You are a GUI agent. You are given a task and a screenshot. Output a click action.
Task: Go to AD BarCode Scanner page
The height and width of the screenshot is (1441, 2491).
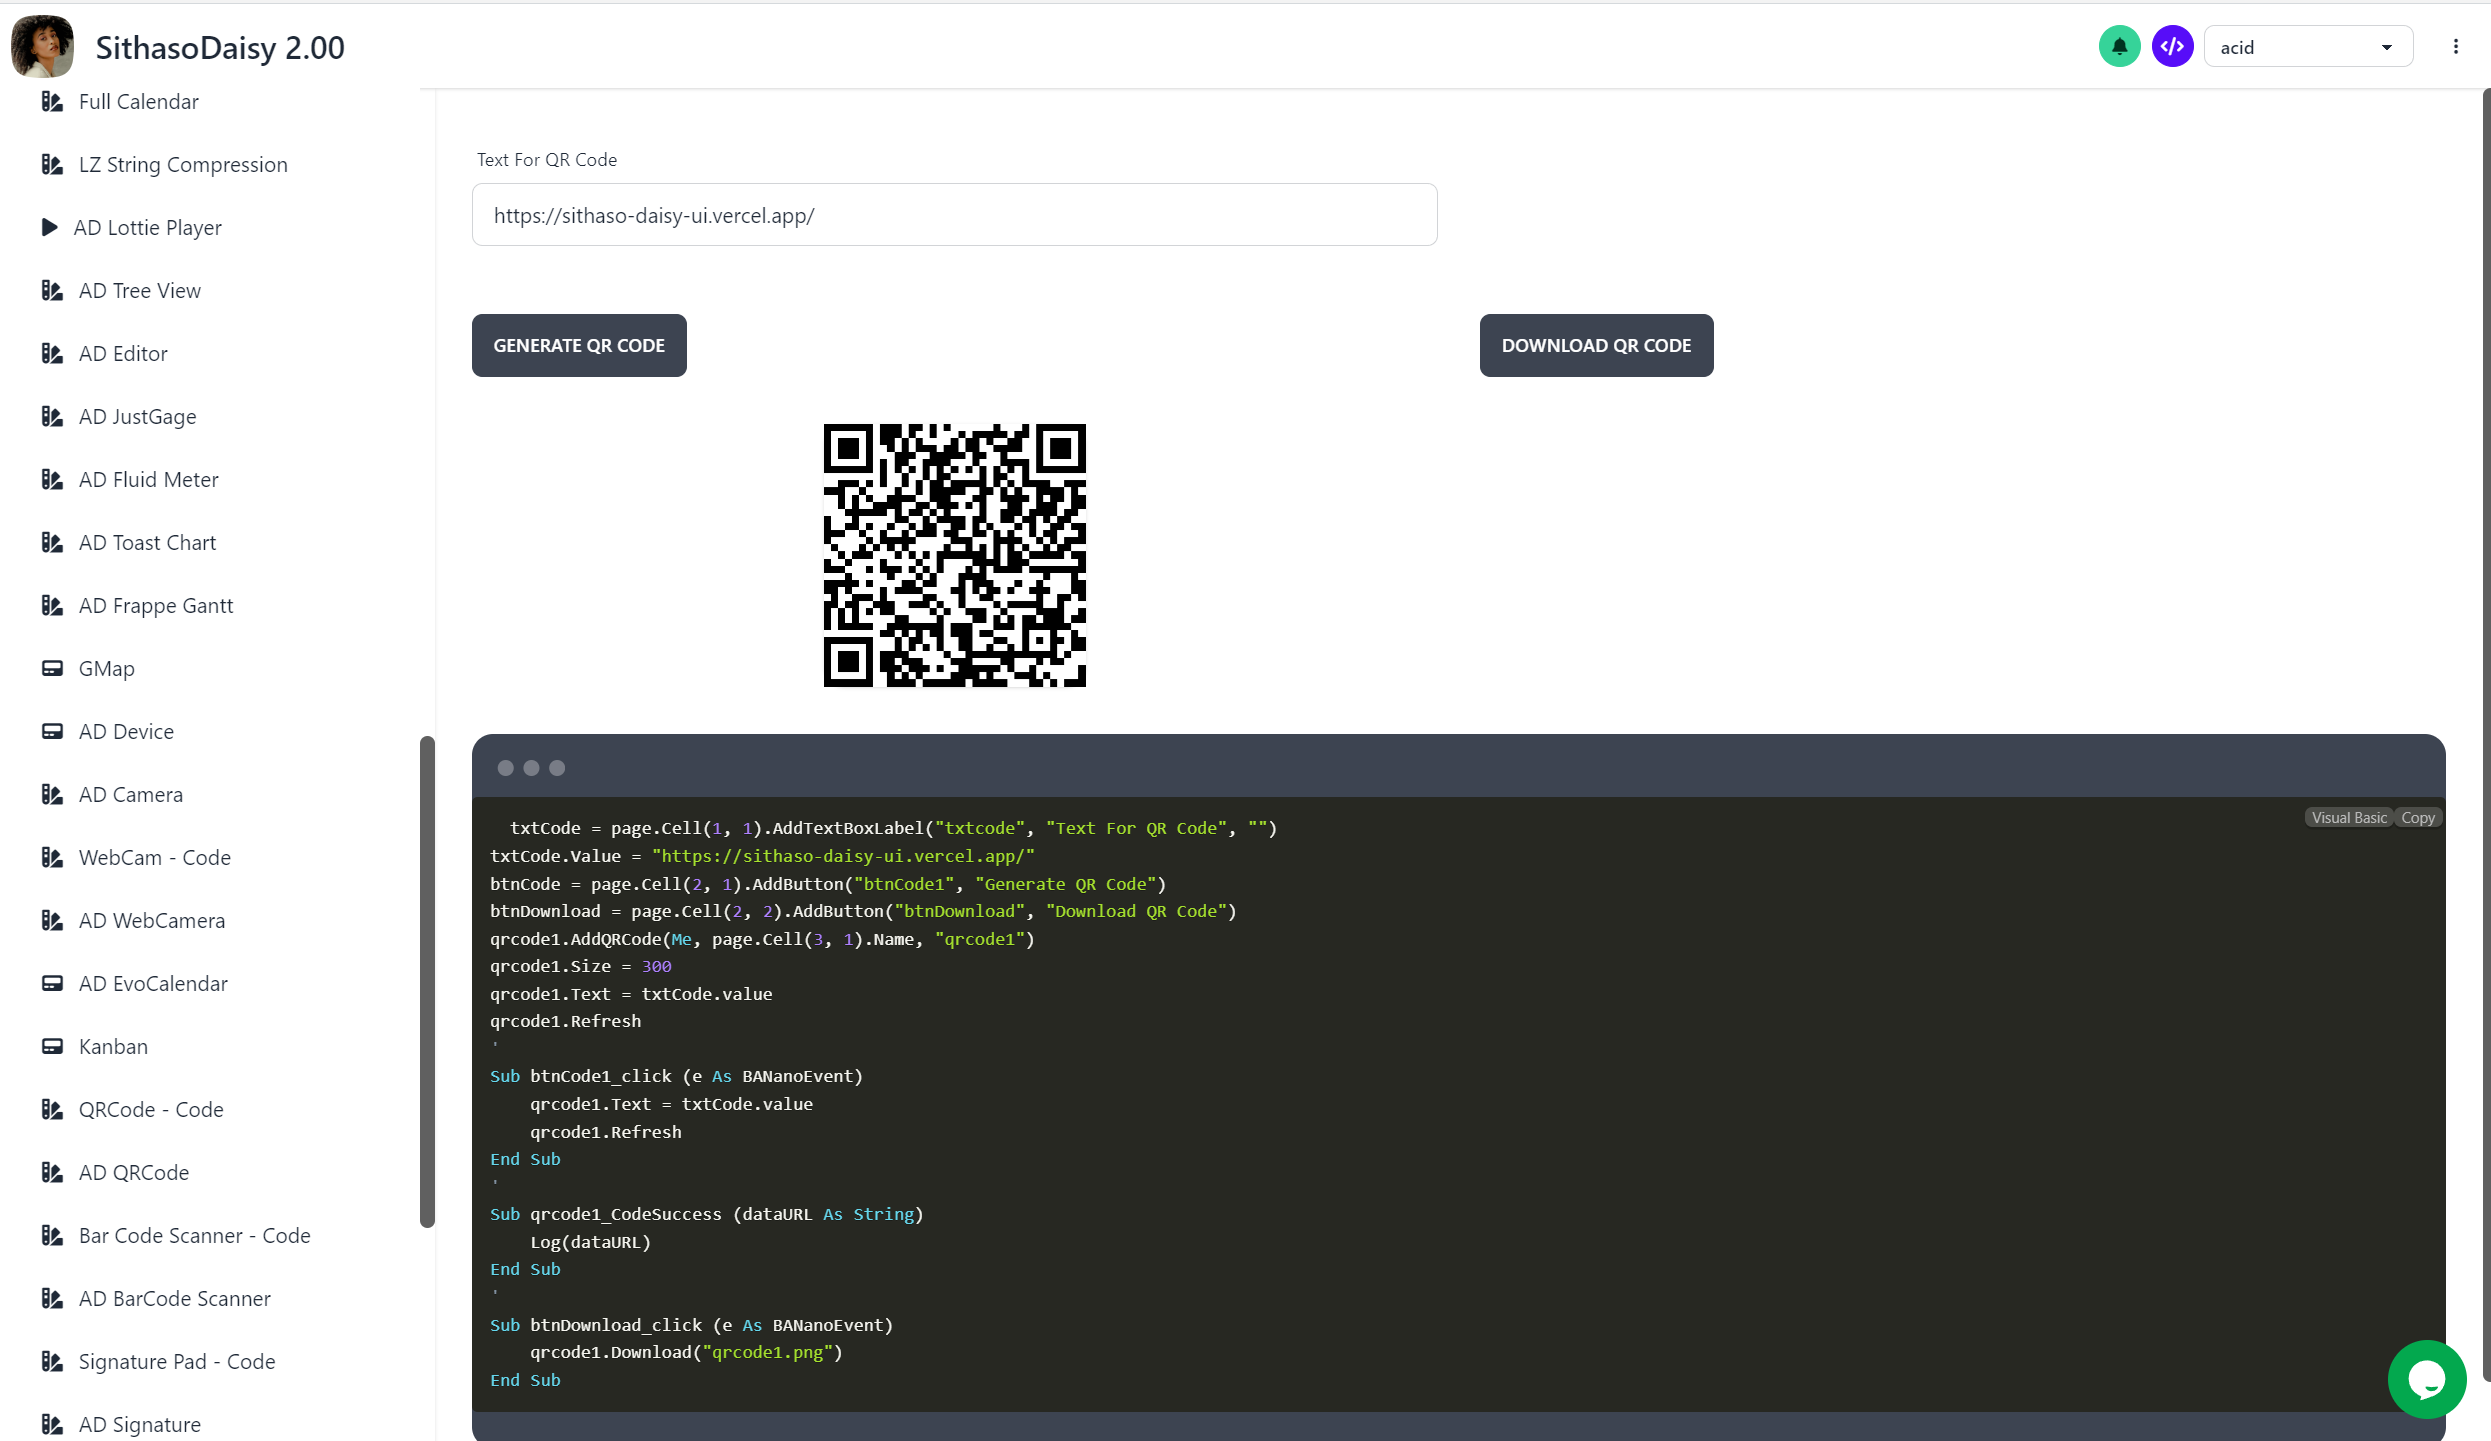pos(175,1298)
